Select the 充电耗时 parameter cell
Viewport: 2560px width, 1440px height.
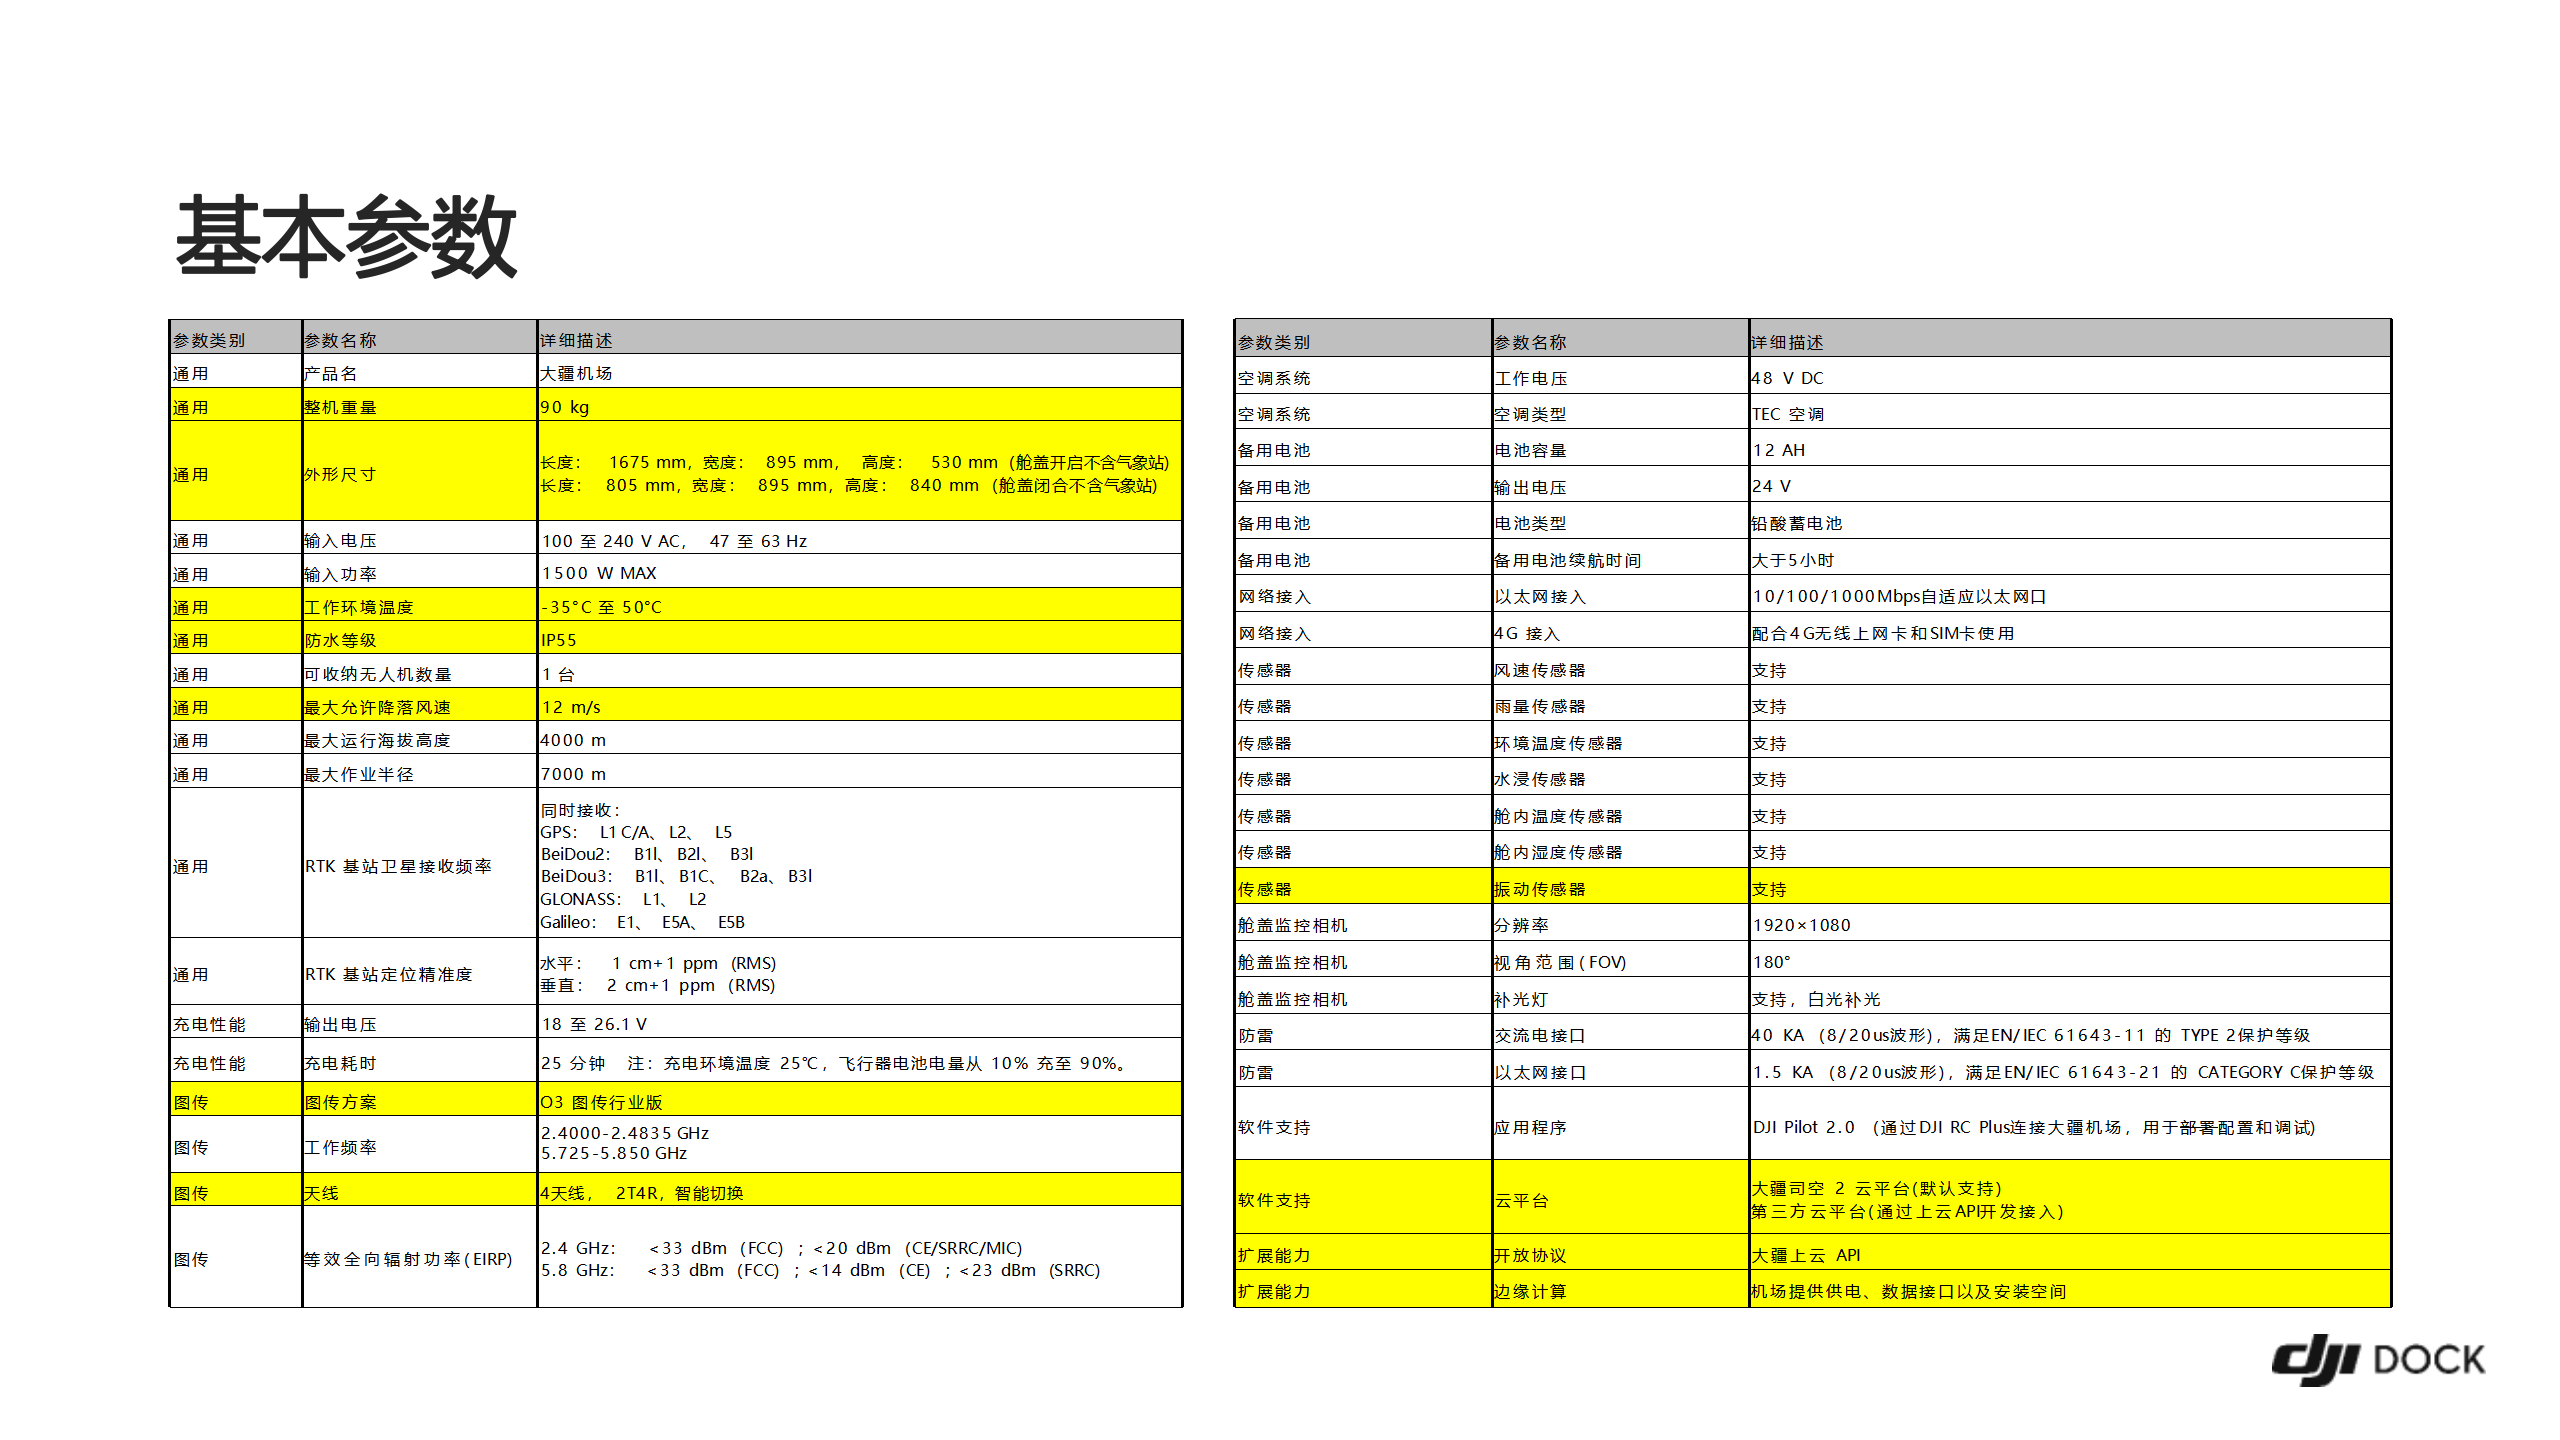pyautogui.click(x=419, y=1062)
